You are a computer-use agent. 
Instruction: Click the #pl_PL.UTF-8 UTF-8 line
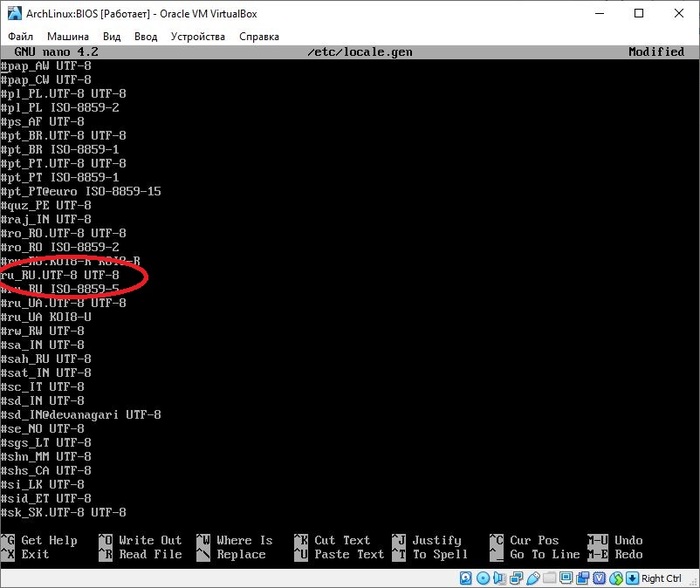(63, 93)
